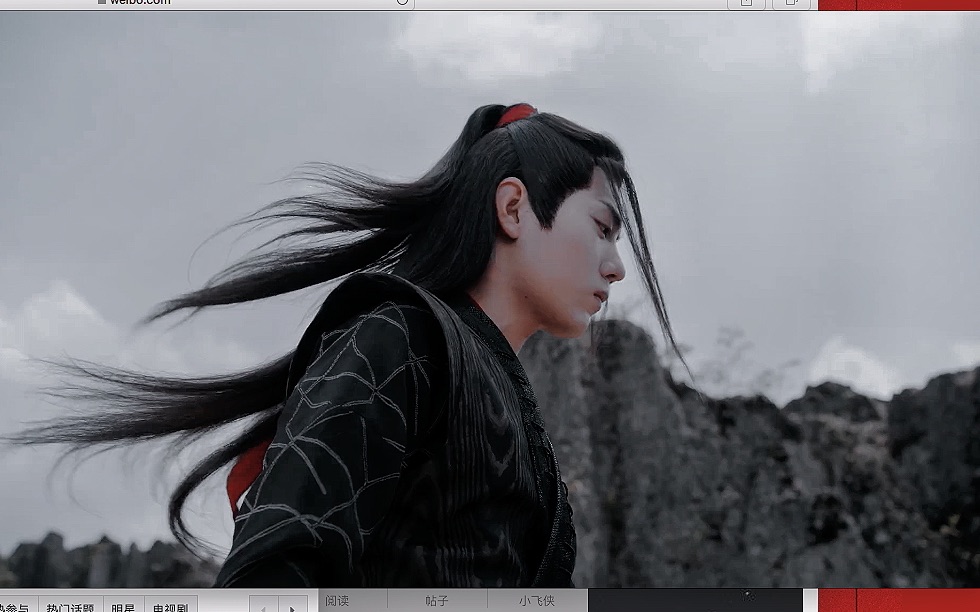Screen dimensions: 980x612
Task: Click the right arrow to scroll tabs
Action: coord(292,604)
